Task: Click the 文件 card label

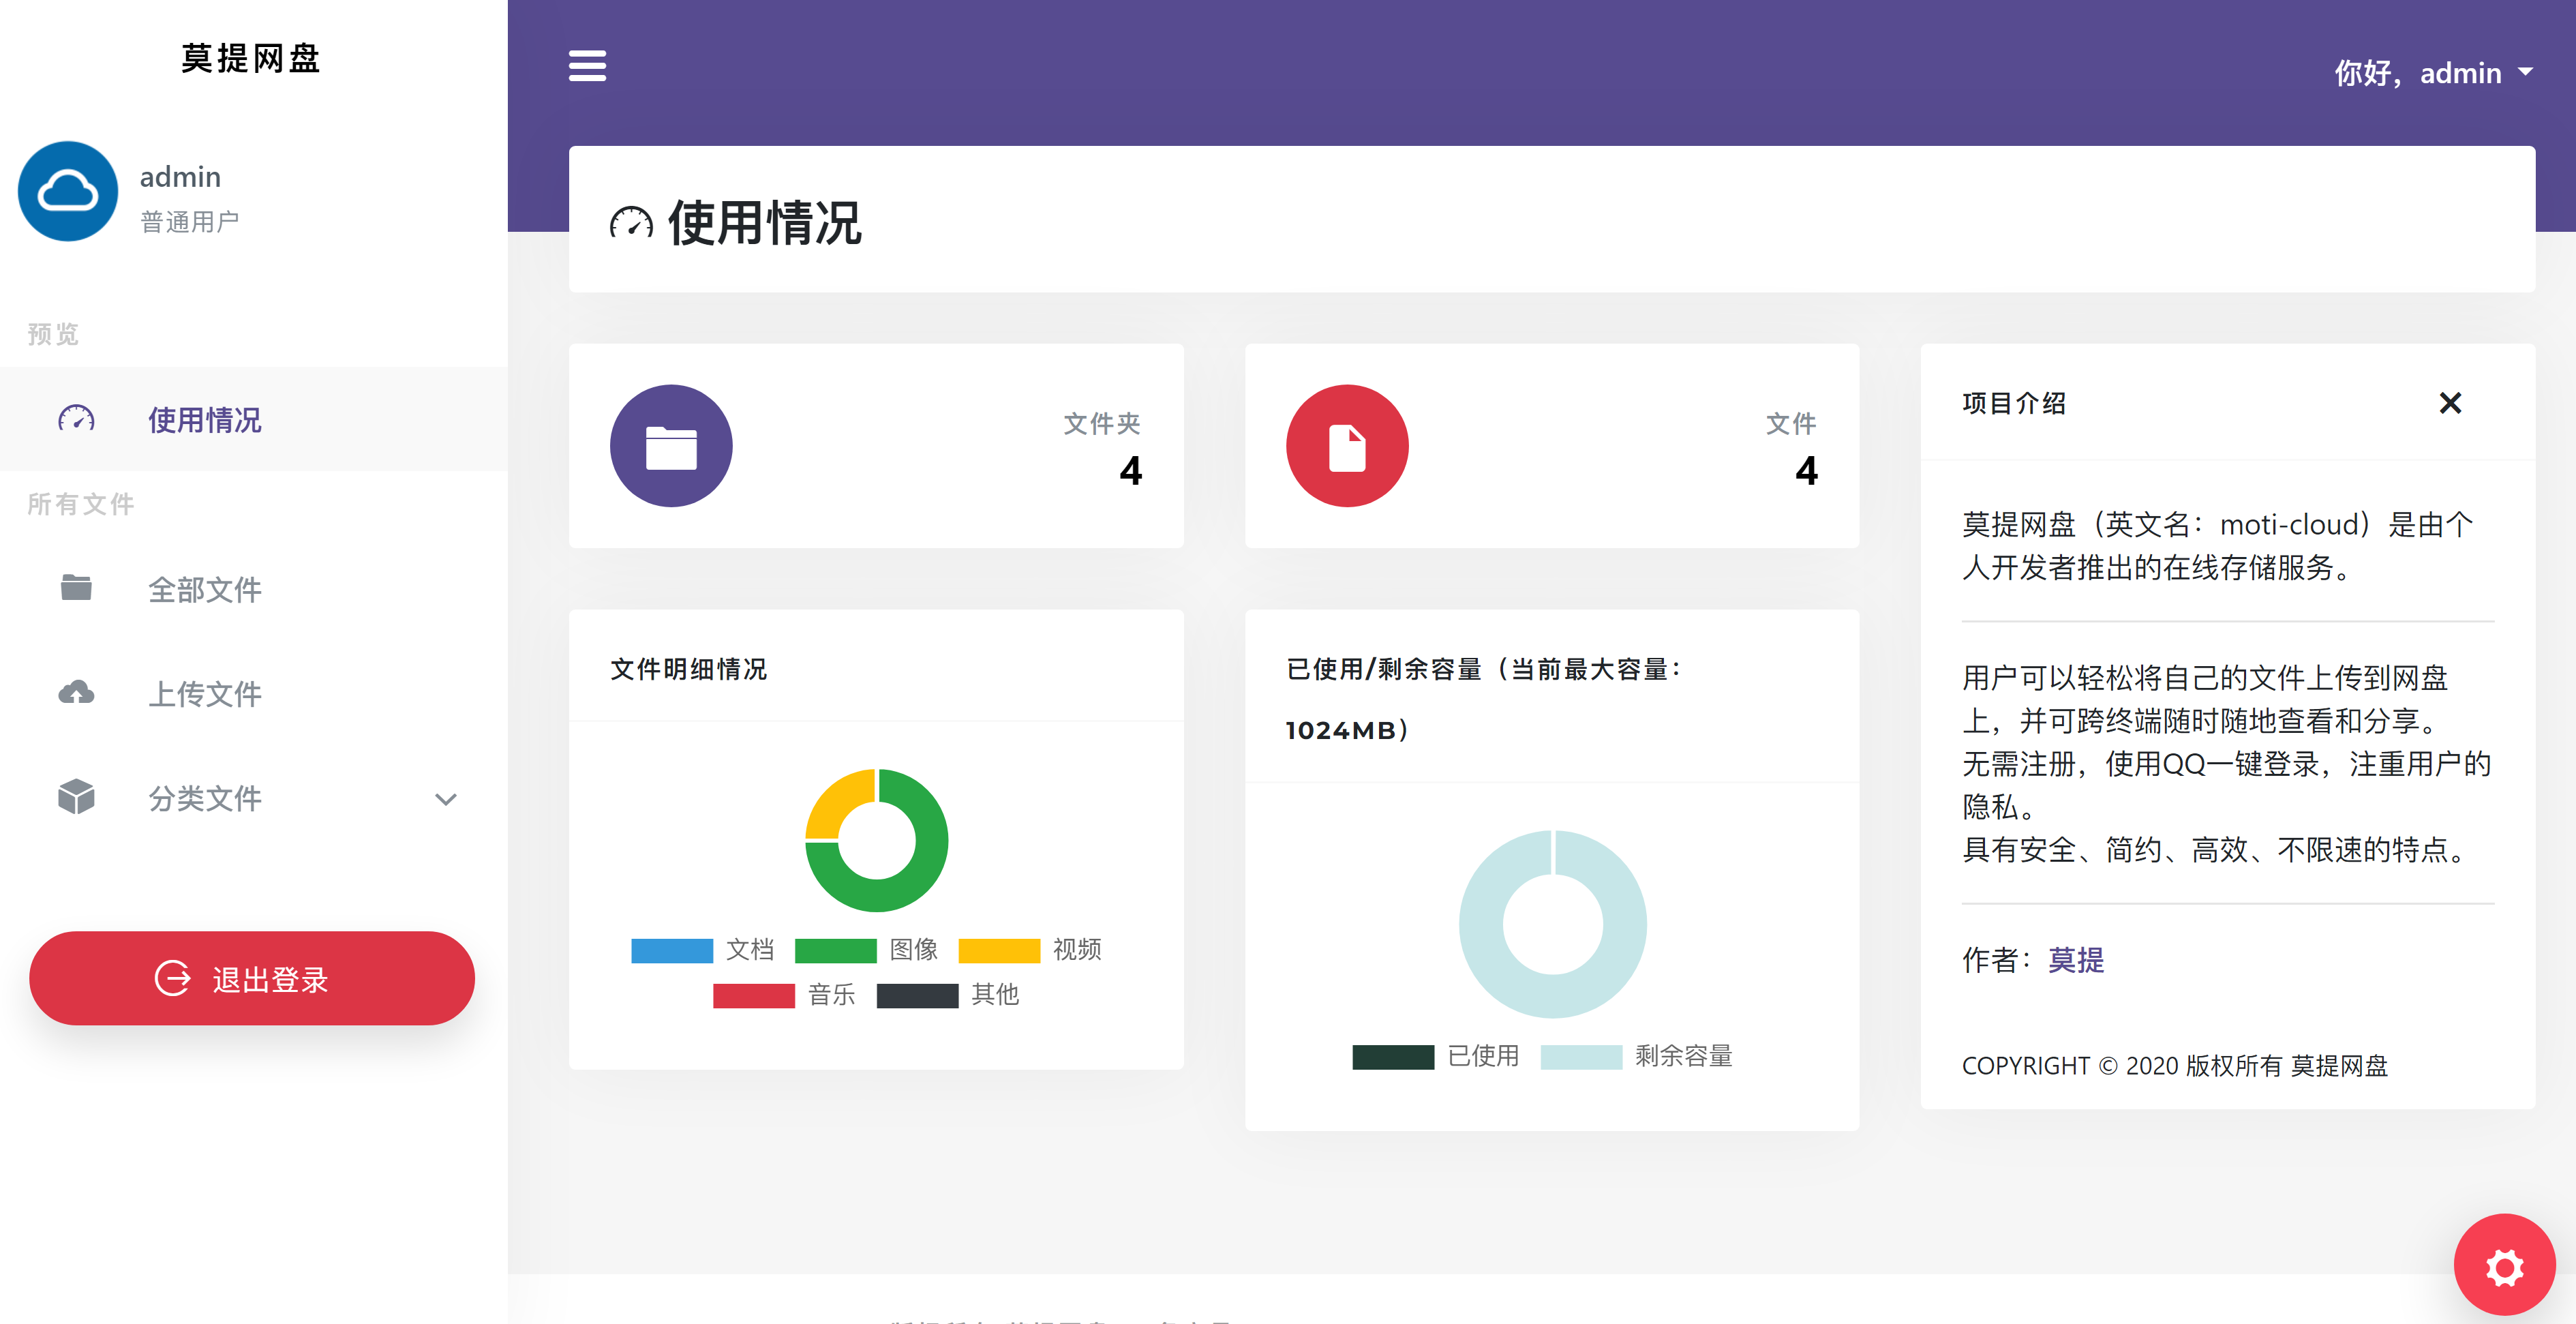Action: pos(1790,423)
